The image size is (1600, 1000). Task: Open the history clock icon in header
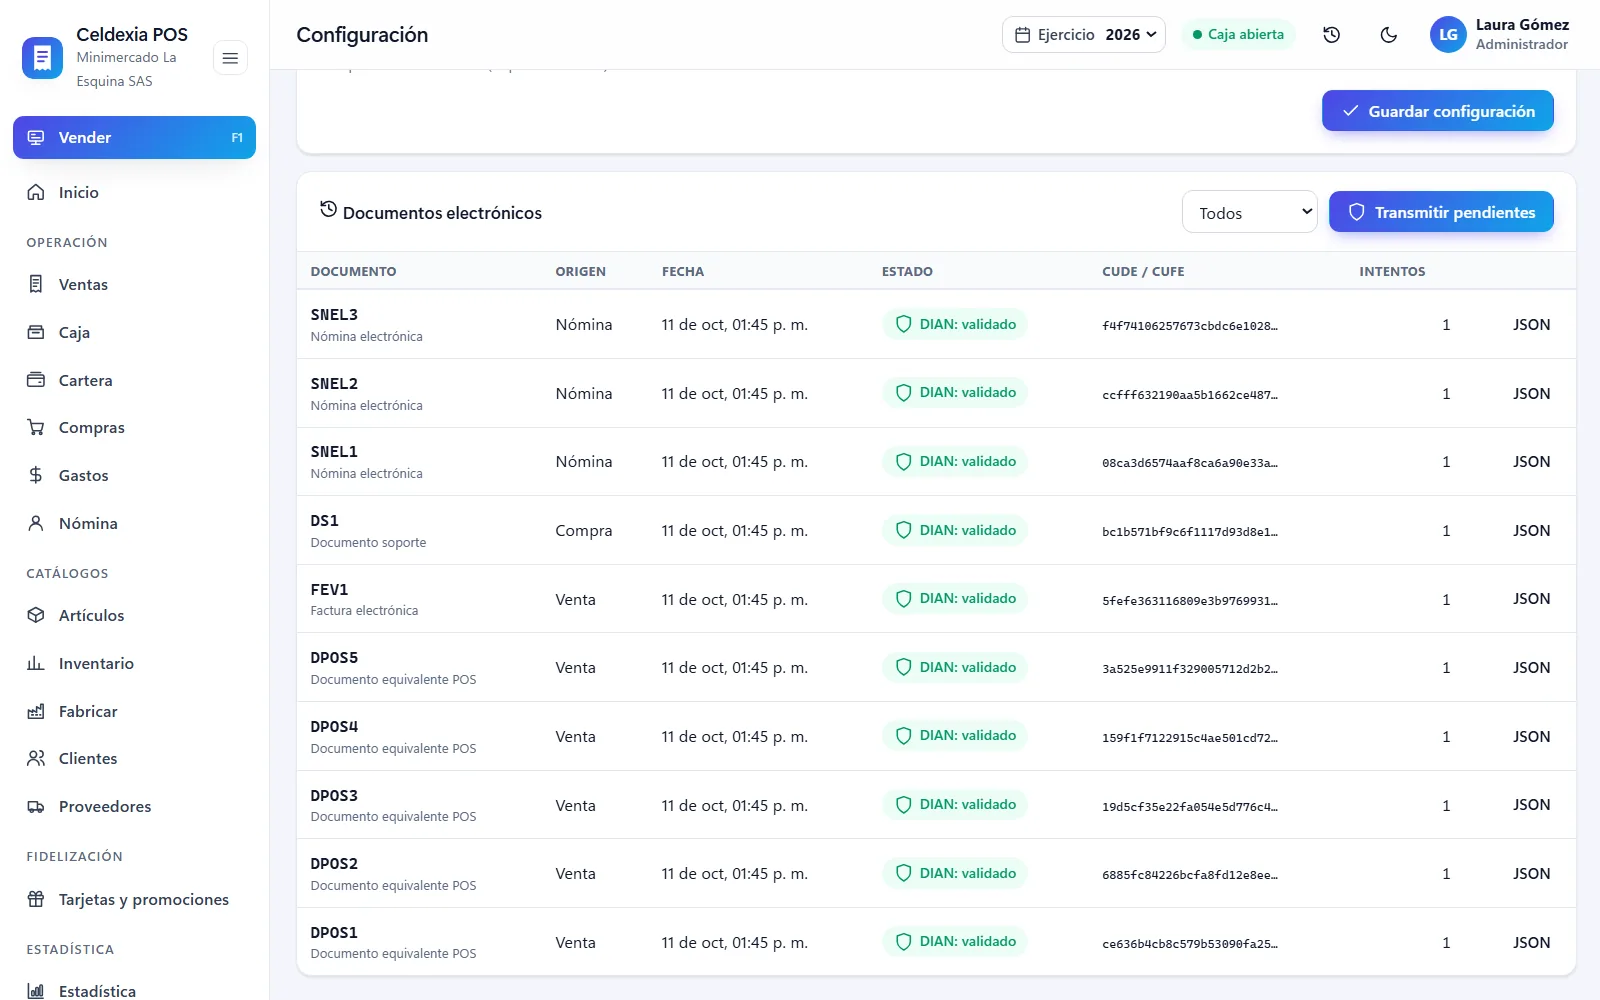1331,35
